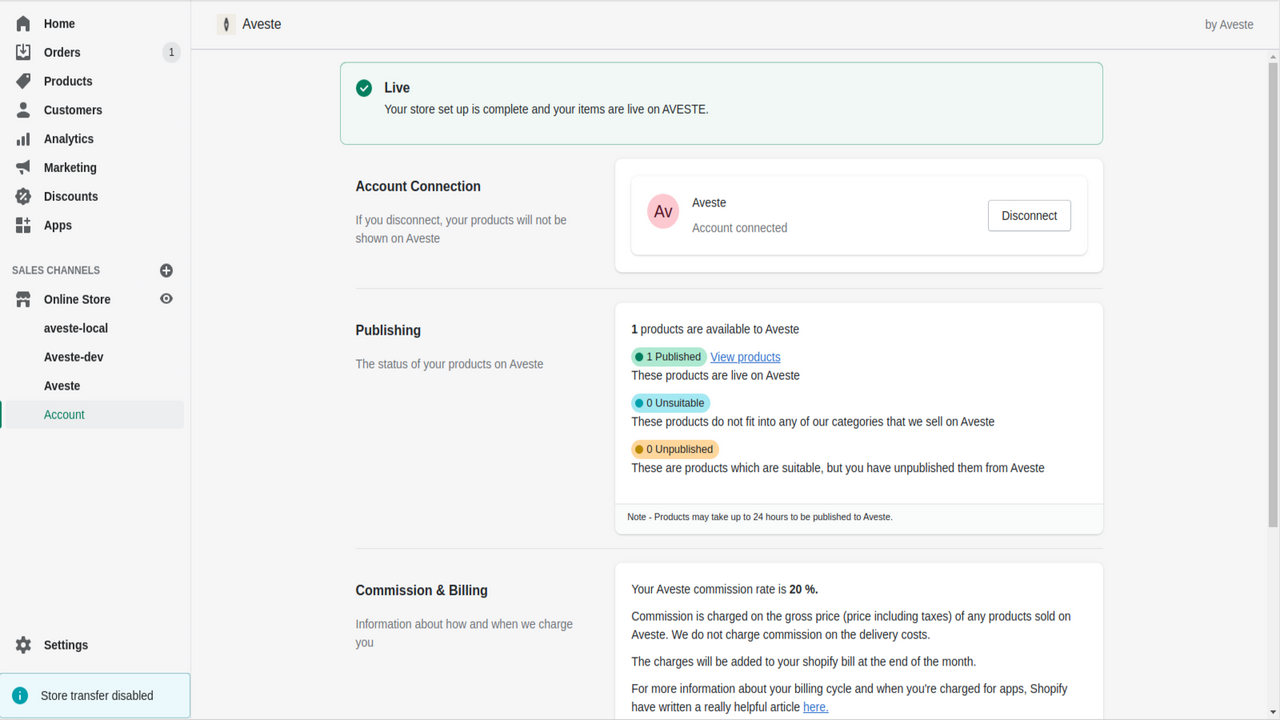Open the View products link
This screenshot has height=720, width=1280.
(x=745, y=356)
